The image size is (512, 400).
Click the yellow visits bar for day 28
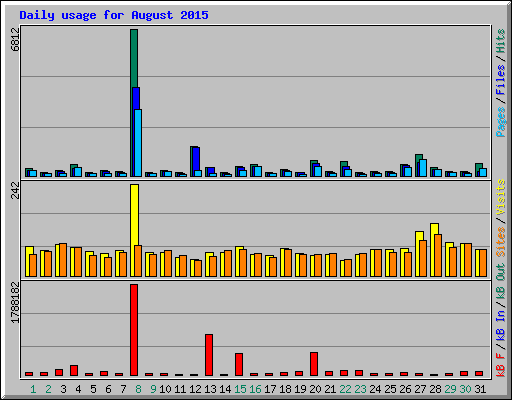click(434, 229)
